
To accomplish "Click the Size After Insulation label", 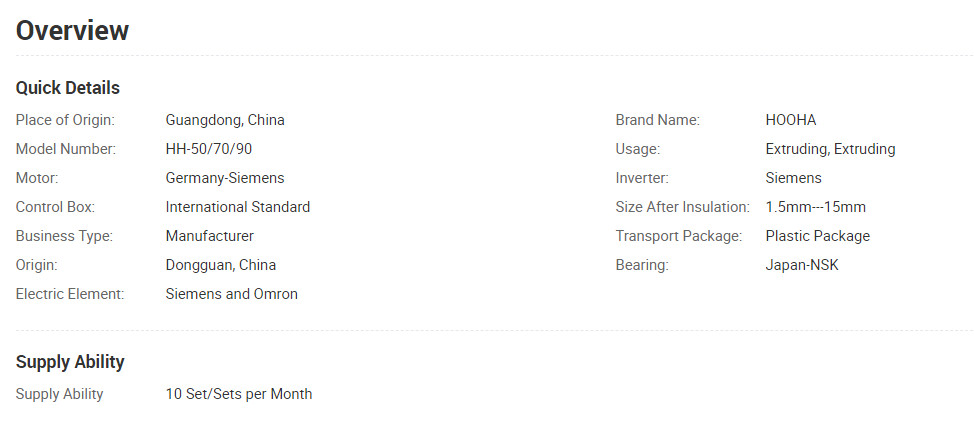I will click(x=683, y=207).
